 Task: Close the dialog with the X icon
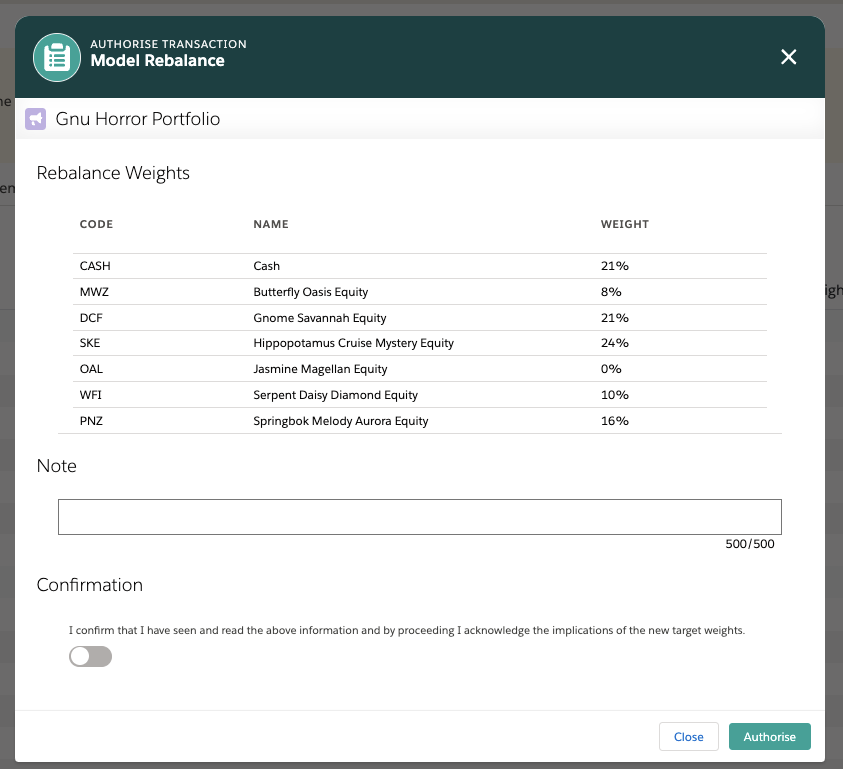click(x=789, y=57)
